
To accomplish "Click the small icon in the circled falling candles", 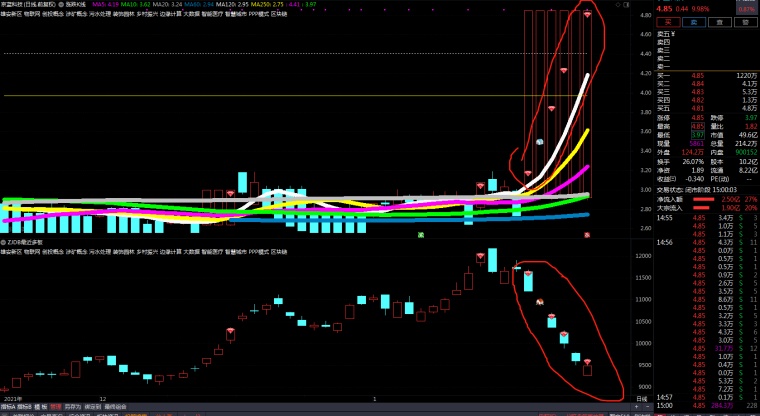I will tap(540, 300).
